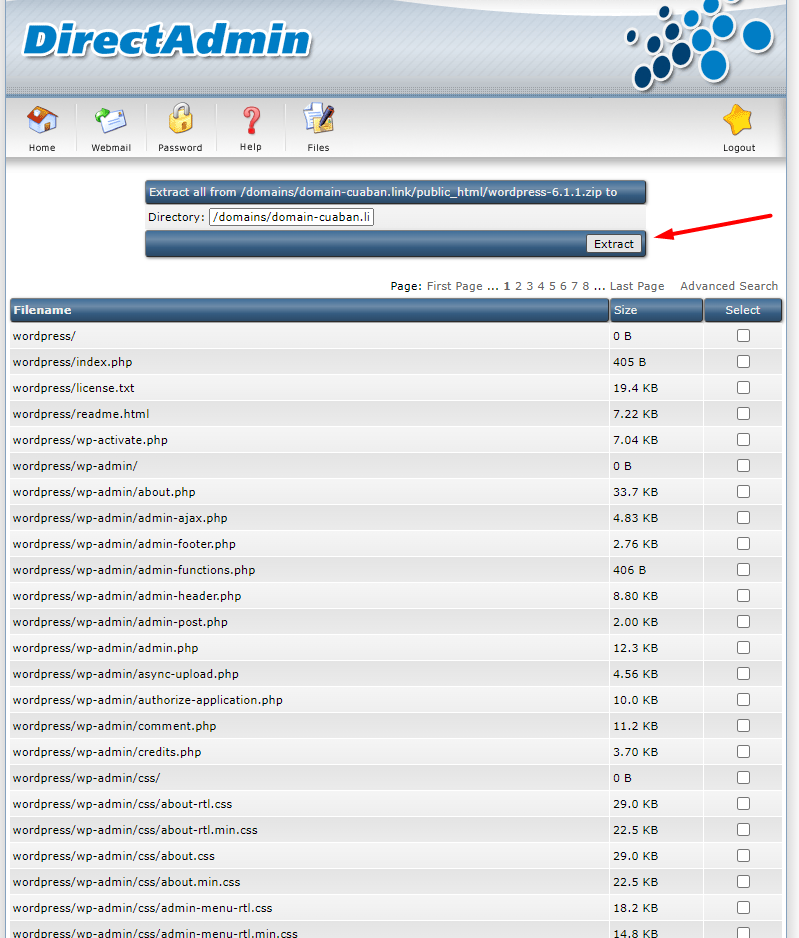Viewport: 799px width, 938px height.
Task: Tick checkbox for css/about.css
Action: coord(743,856)
